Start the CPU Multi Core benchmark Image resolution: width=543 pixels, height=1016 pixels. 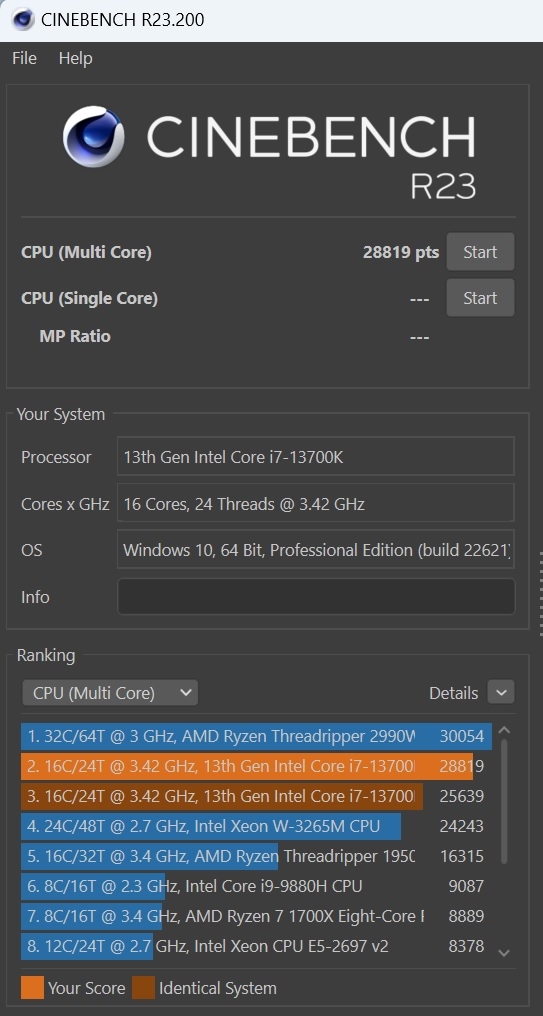480,252
